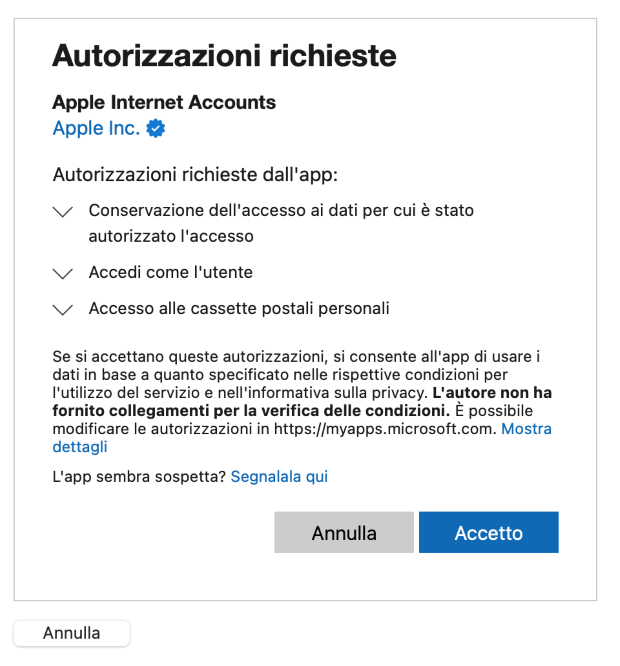Click the gray Annulla button in the dialog
Viewport: 620px width, 666px height.
344,532
